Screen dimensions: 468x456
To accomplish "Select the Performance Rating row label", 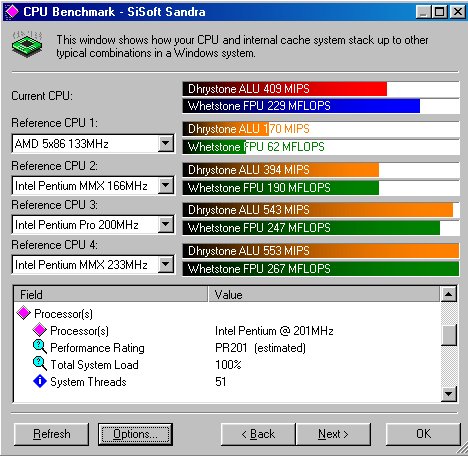I will 97,348.
